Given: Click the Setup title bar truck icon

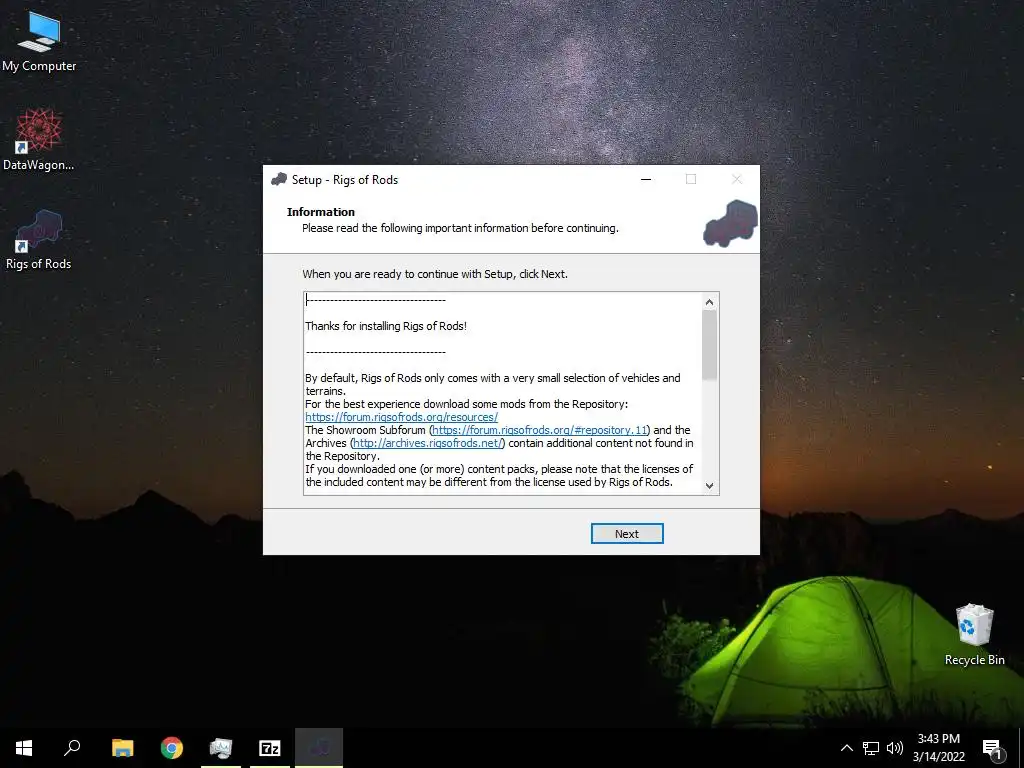Looking at the screenshot, I should (x=279, y=180).
